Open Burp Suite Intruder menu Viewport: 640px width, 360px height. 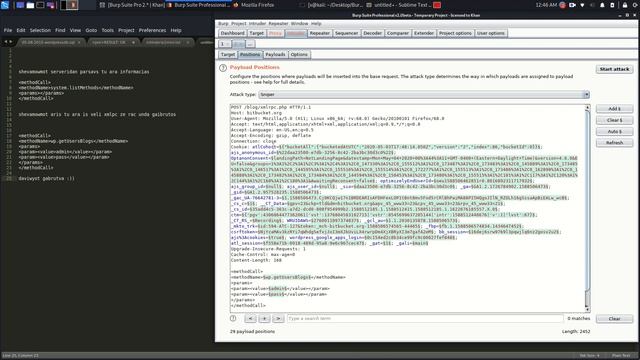pyautogui.click(x=257, y=24)
